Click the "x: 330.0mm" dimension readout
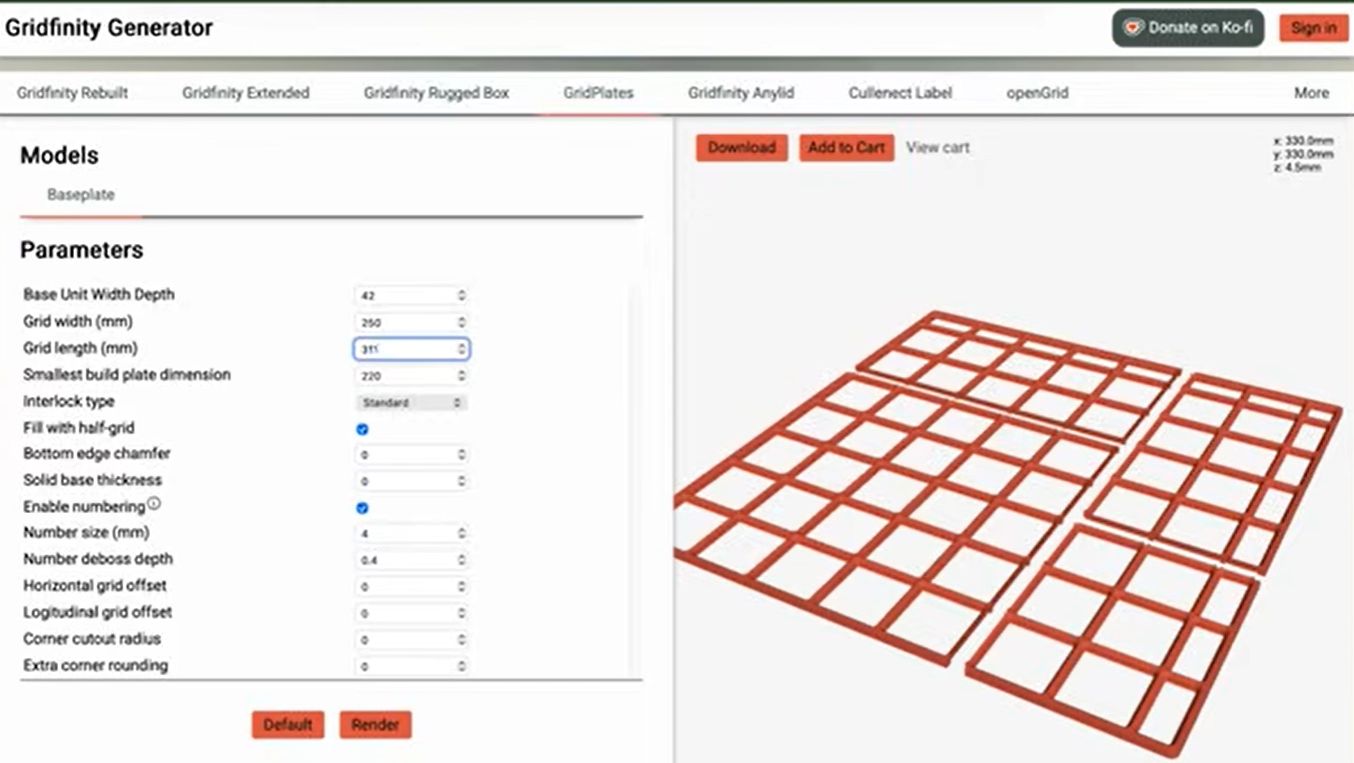This screenshot has width=1354, height=763. point(1303,142)
